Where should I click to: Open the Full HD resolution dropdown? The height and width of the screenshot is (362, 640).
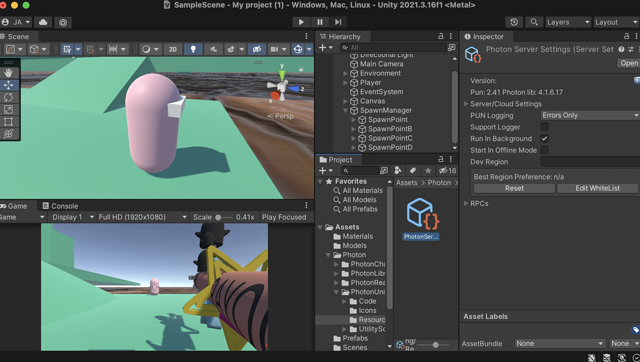click(142, 217)
